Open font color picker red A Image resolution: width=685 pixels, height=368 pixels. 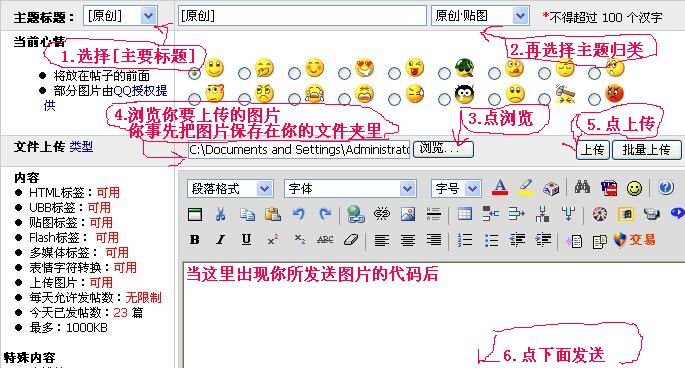500,188
